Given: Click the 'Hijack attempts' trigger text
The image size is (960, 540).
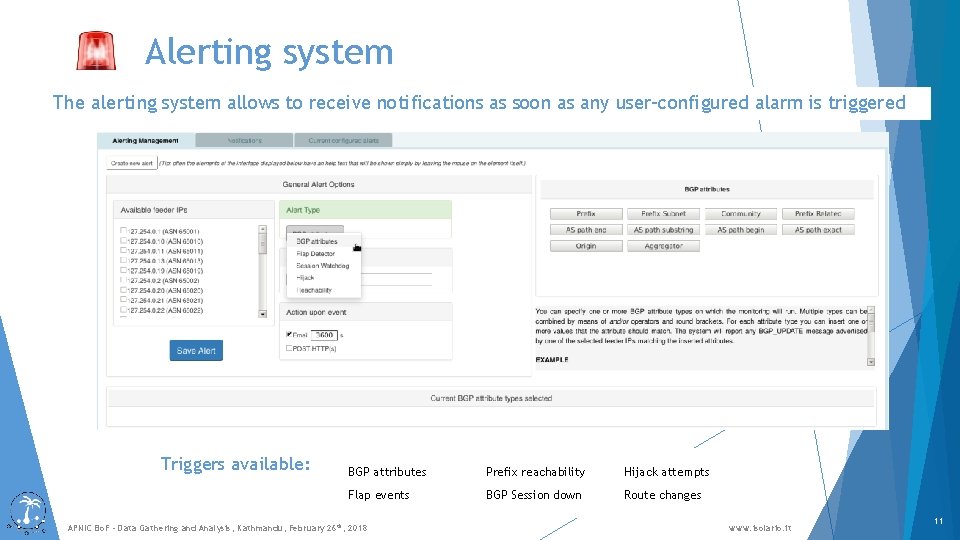Looking at the screenshot, I should [x=666, y=472].
